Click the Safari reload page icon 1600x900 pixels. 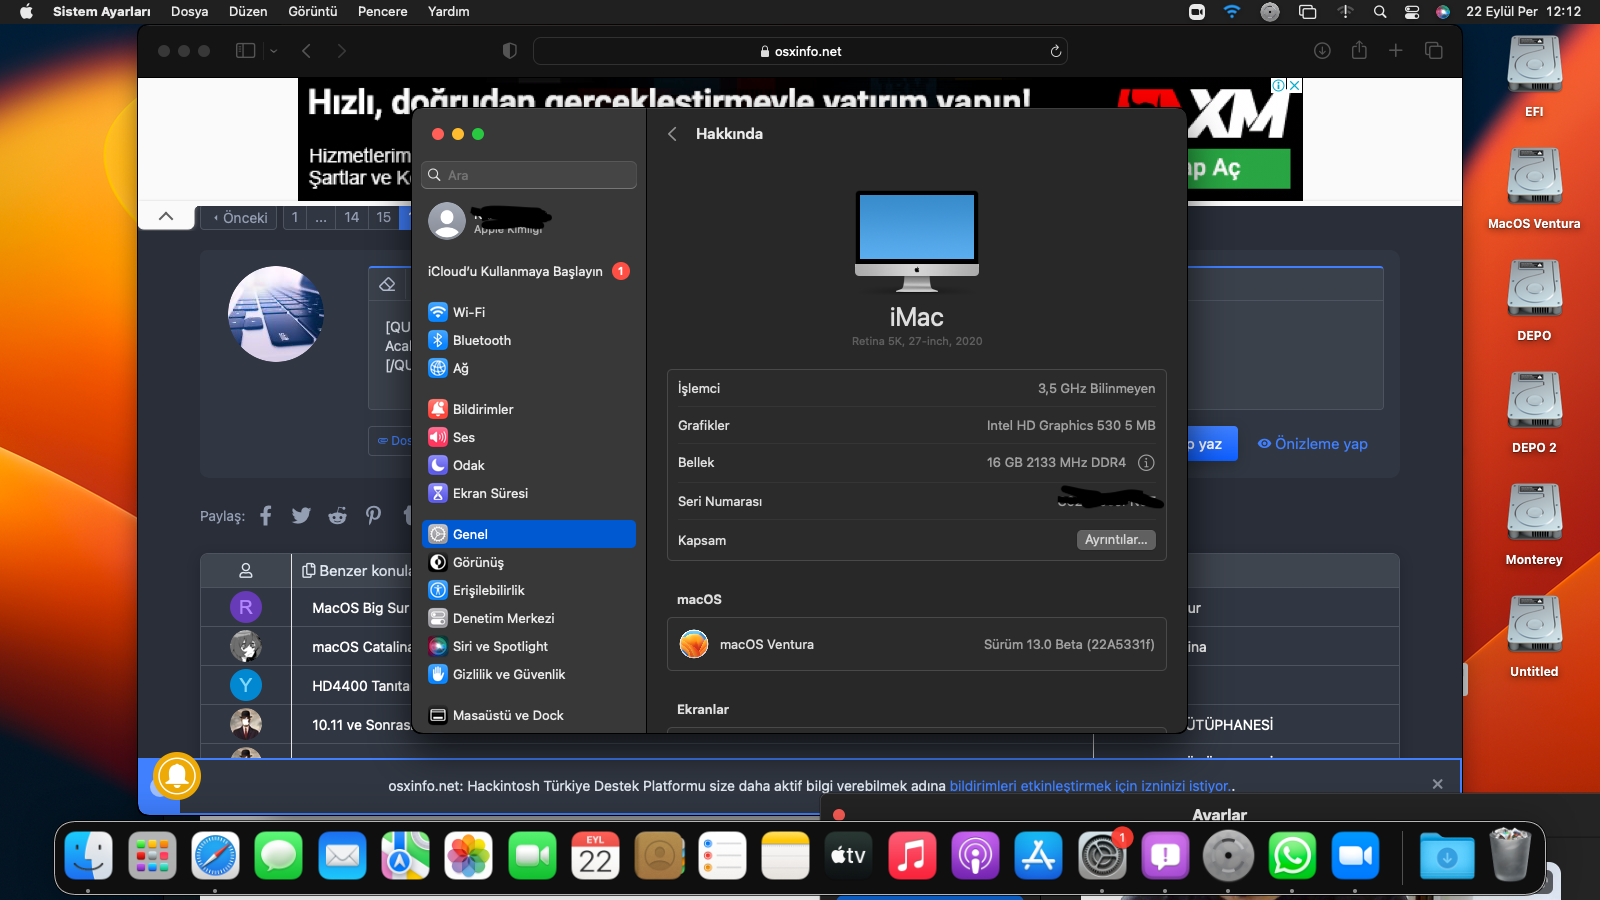1055,51
